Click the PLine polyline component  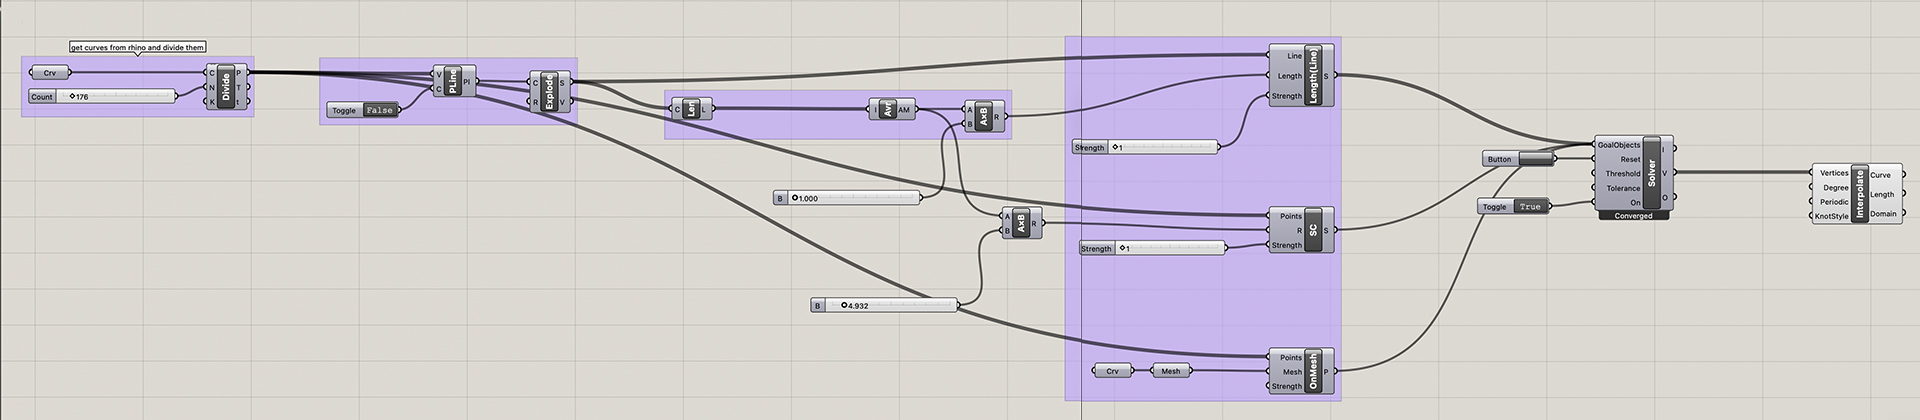tap(454, 82)
